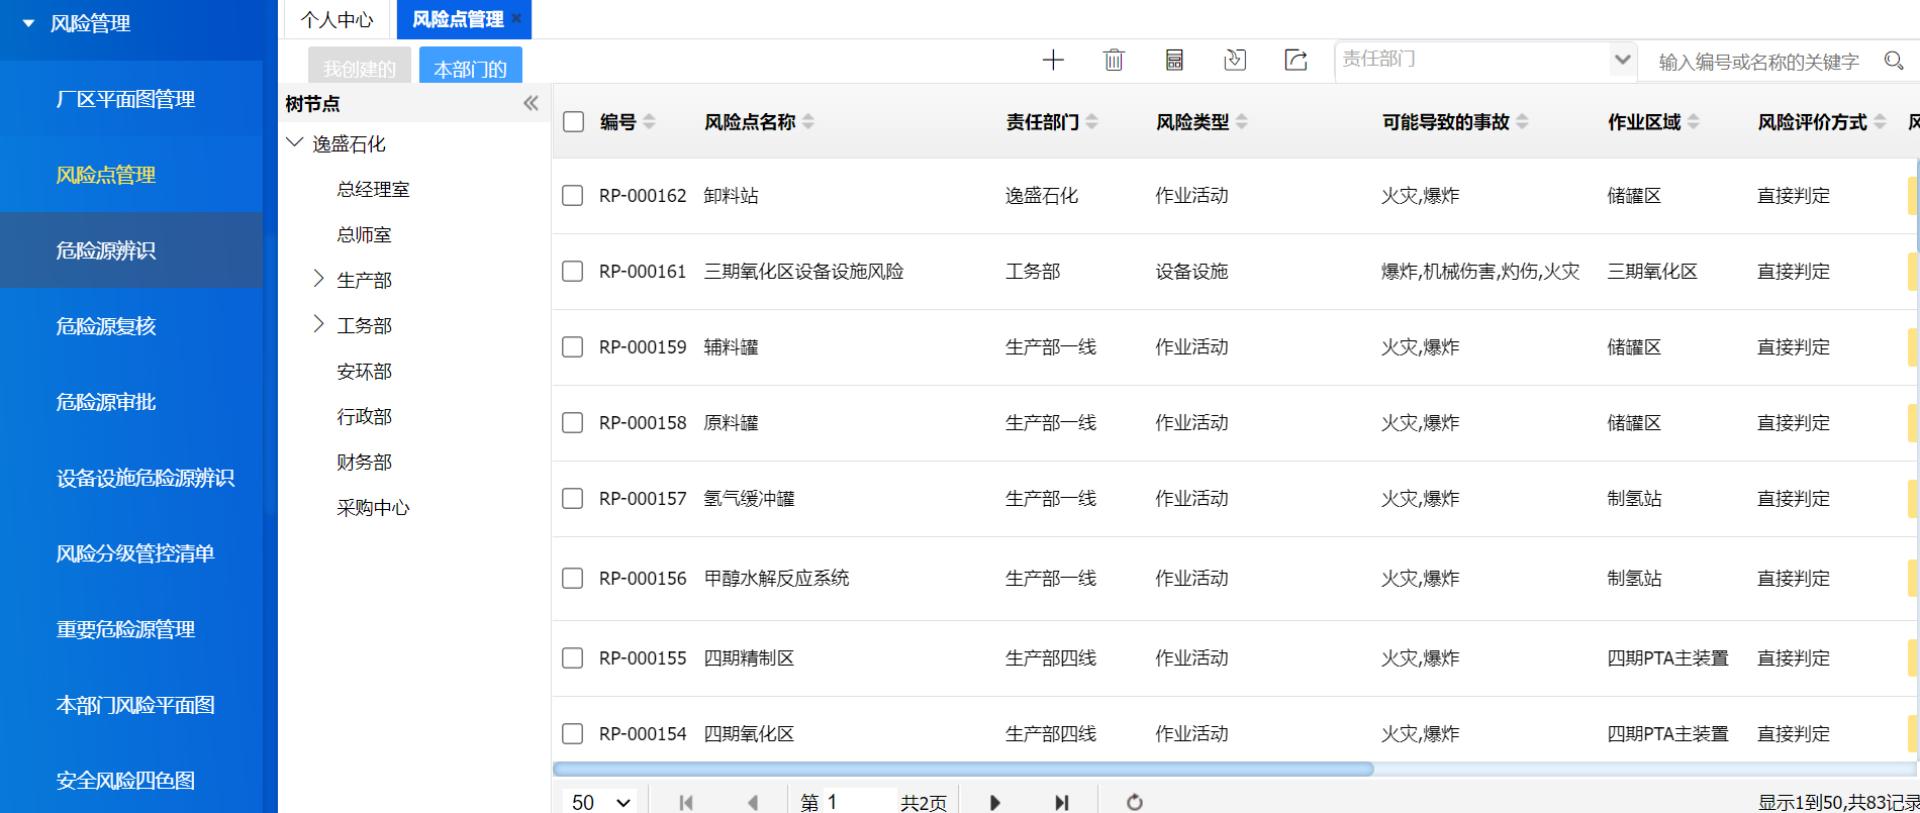Click the magnifier search icon
The width and height of the screenshot is (1920, 813).
tap(1893, 61)
